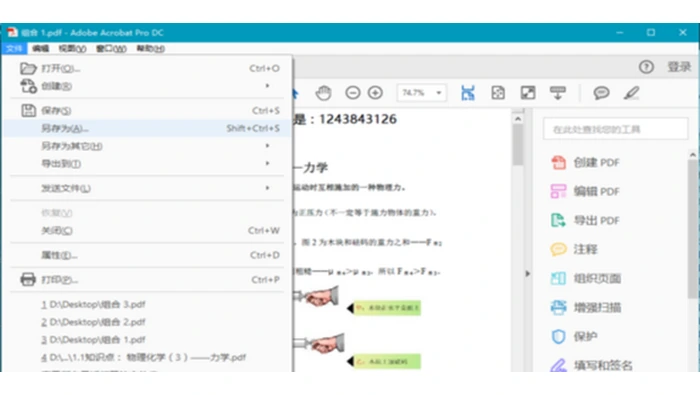Click the Acrobat PDF title bar icon
The image size is (700, 395).
pos(12,32)
